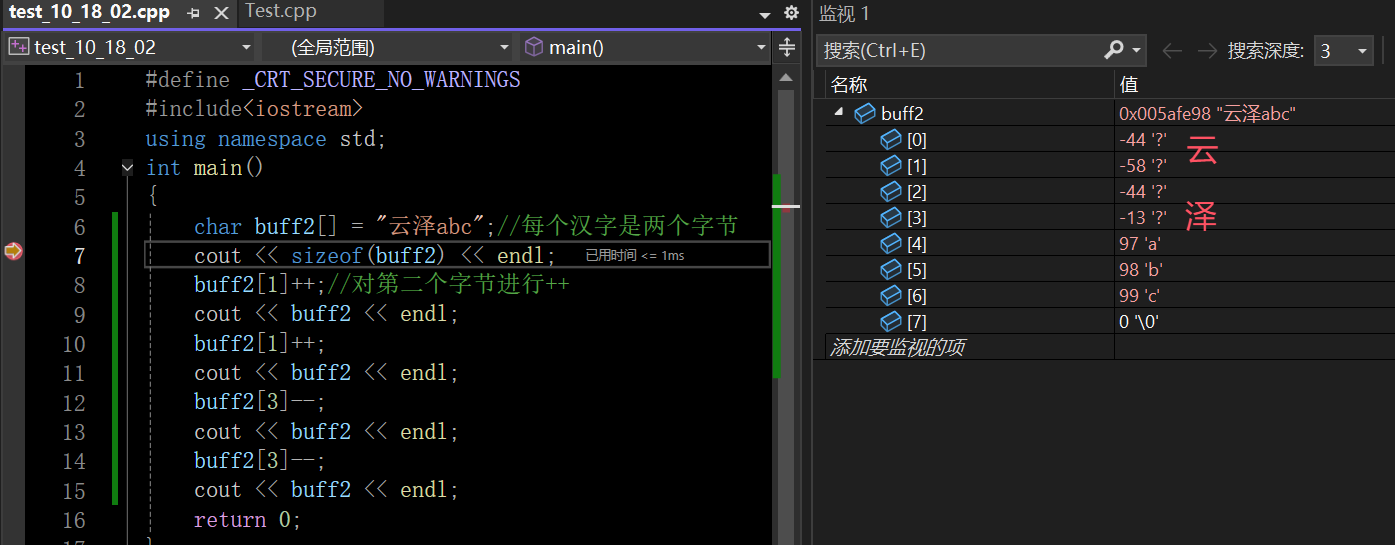Close the test_10_18_02.cpp tab
This screenshot has height=545, width=1395.
(x=220, y=14)
